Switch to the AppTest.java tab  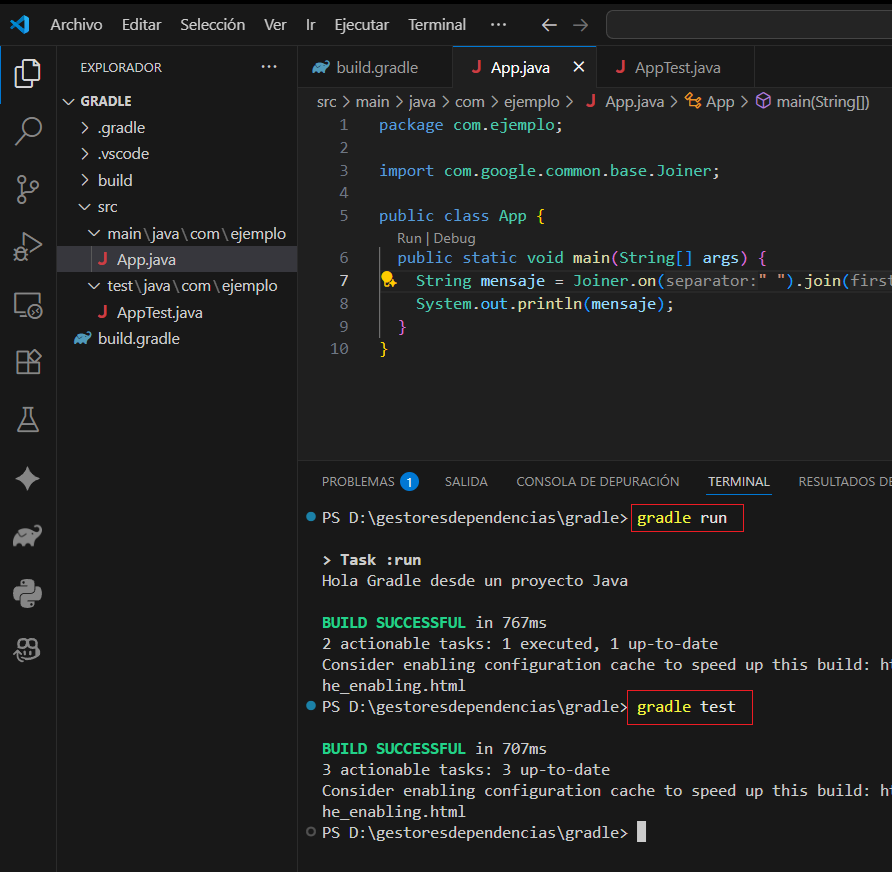click(x=677, y=68)
